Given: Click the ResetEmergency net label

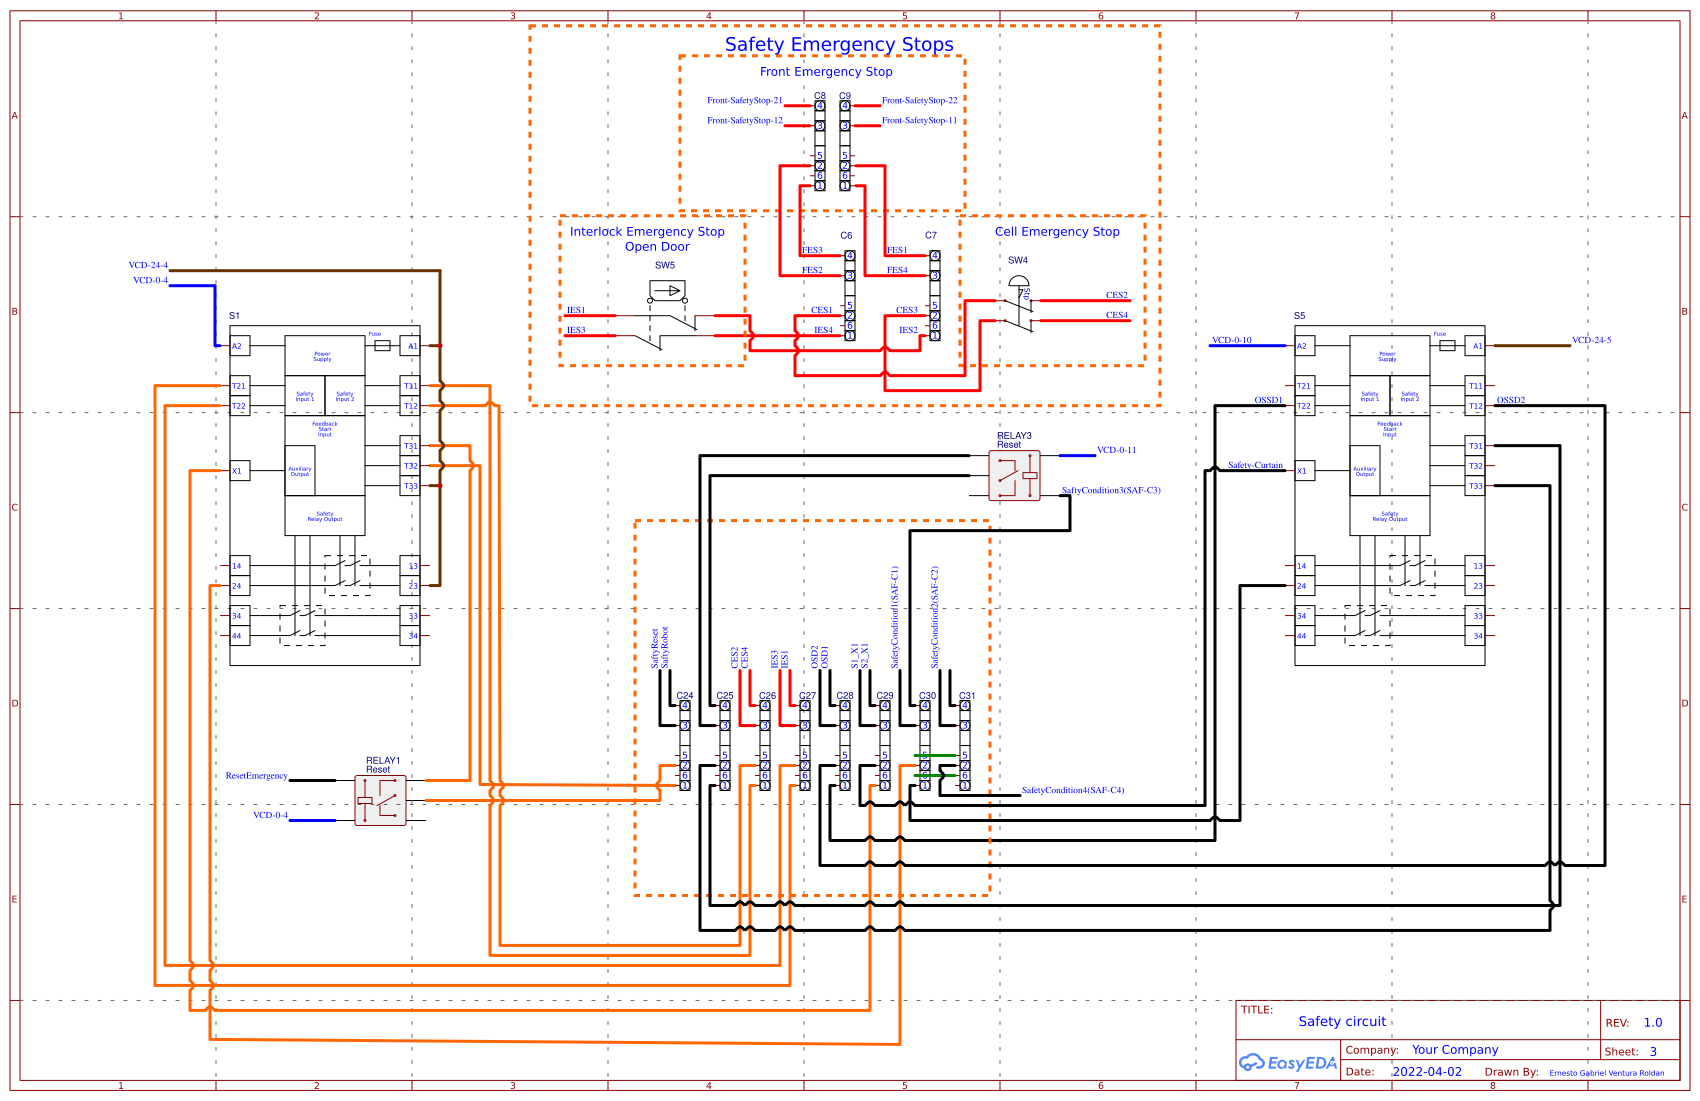Looking at the screenshot, I should tap(257, 775).
